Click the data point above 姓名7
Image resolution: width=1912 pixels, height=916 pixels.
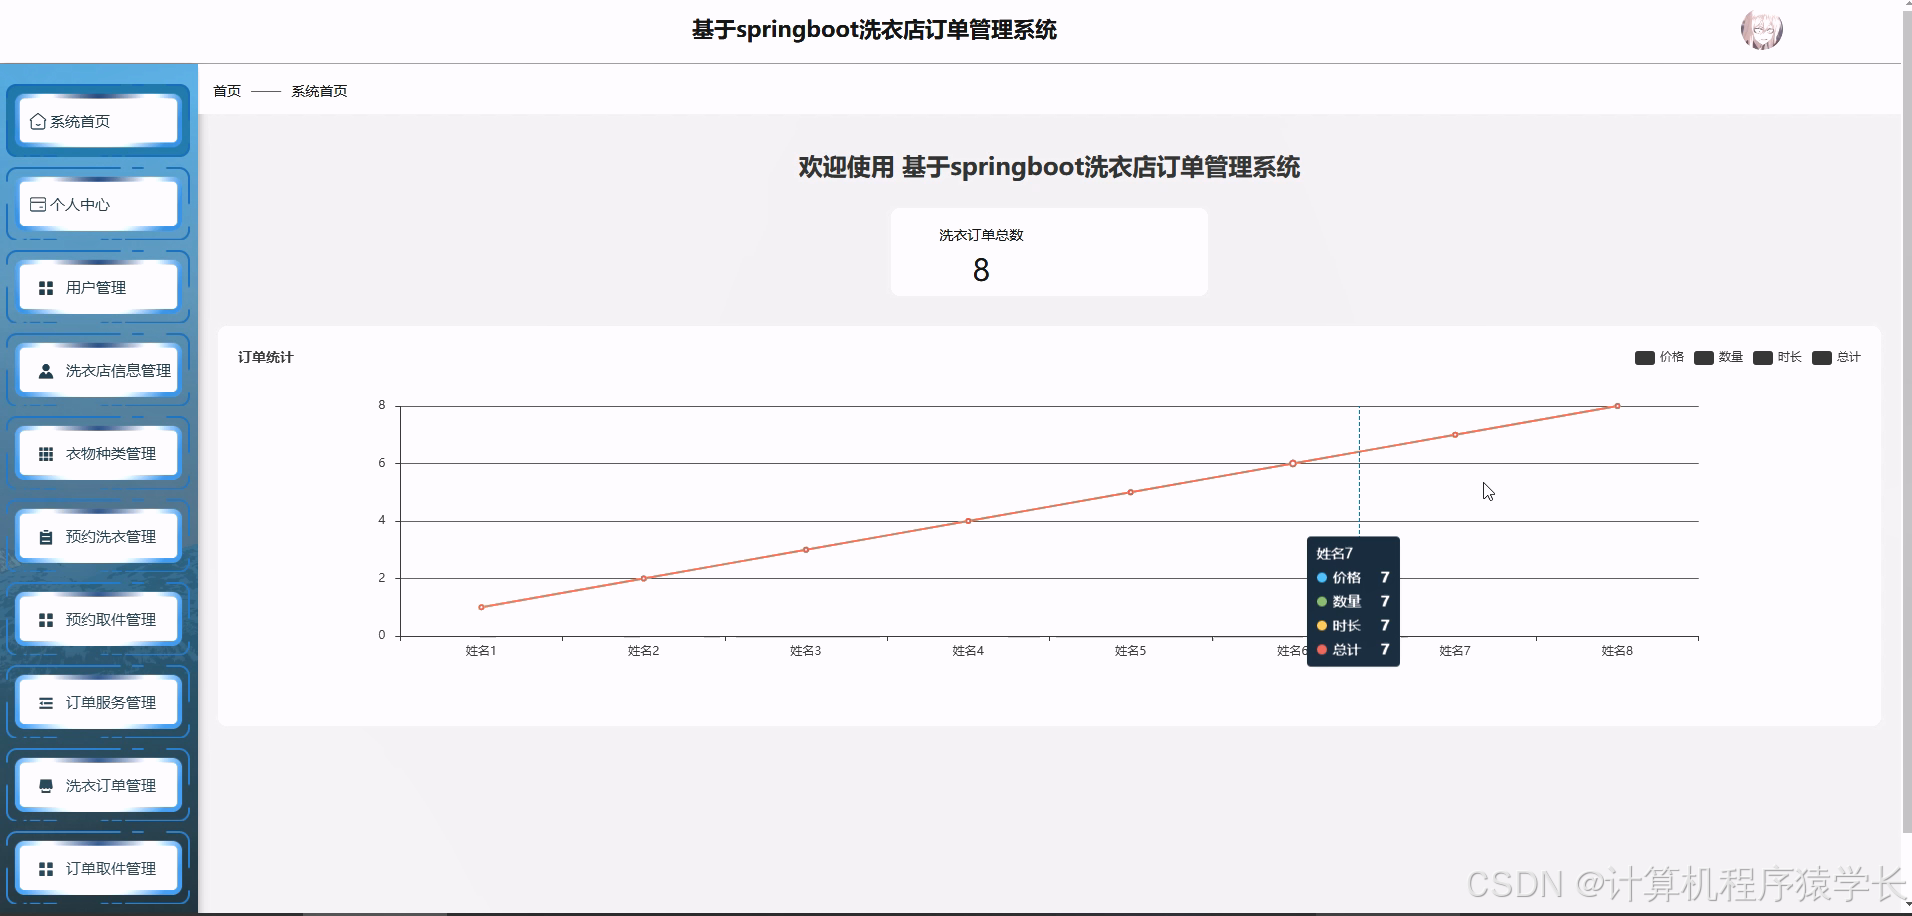[x=1455, y=435]
